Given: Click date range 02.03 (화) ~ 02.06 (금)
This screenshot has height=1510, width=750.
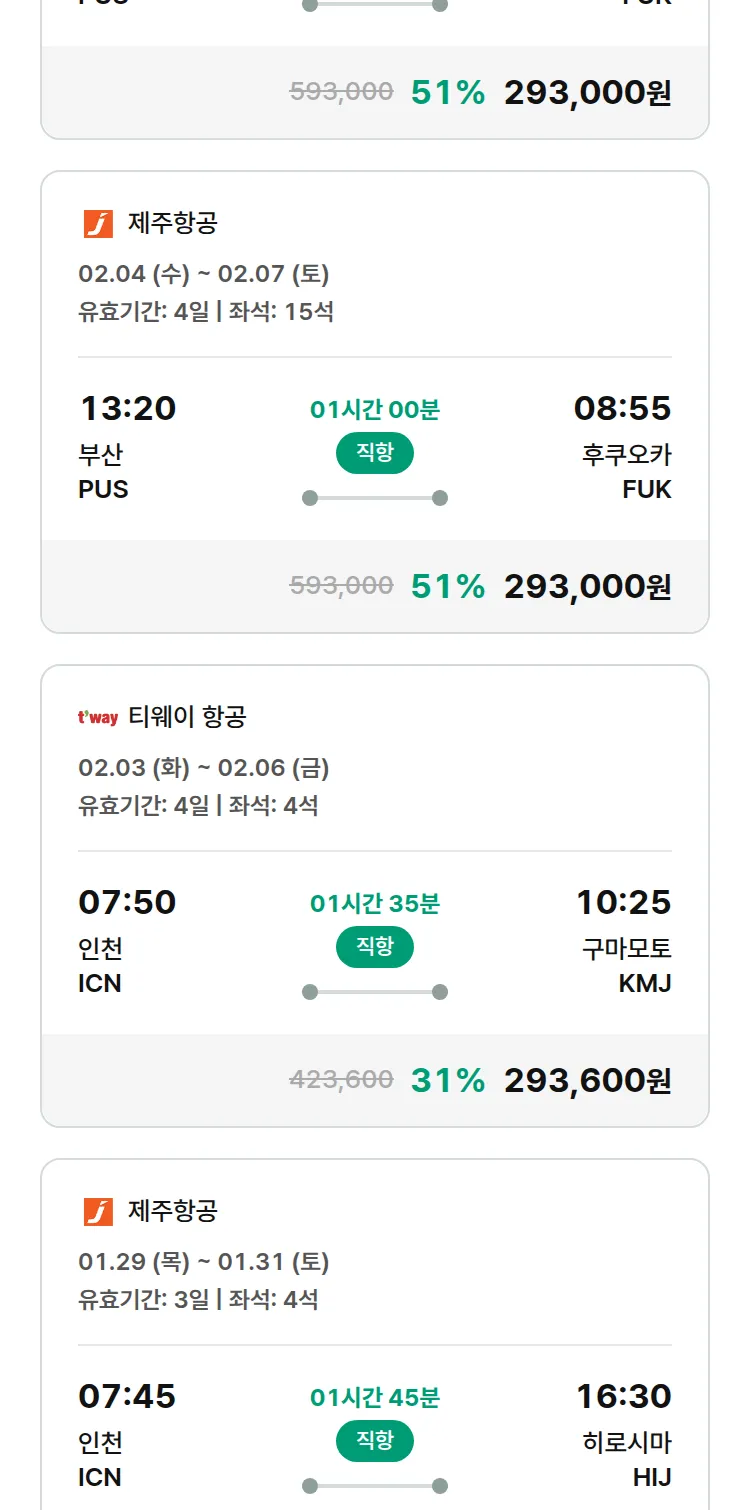Looking at the screenshot, I should pyautogui.click(x=204, y=768).
